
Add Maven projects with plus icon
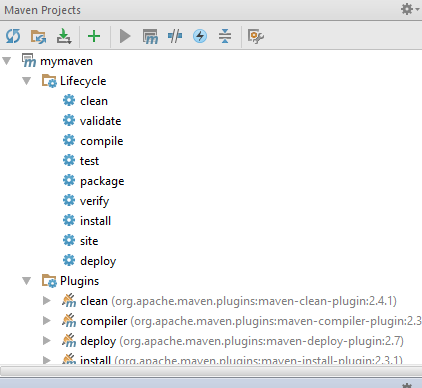(x=94, y=36)
